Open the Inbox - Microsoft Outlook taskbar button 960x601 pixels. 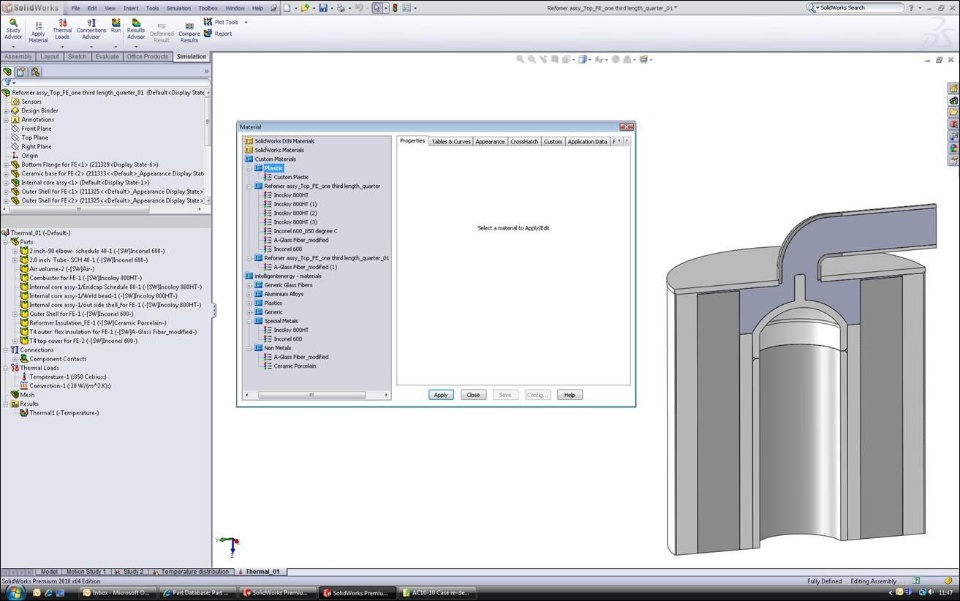pos(116,592)
